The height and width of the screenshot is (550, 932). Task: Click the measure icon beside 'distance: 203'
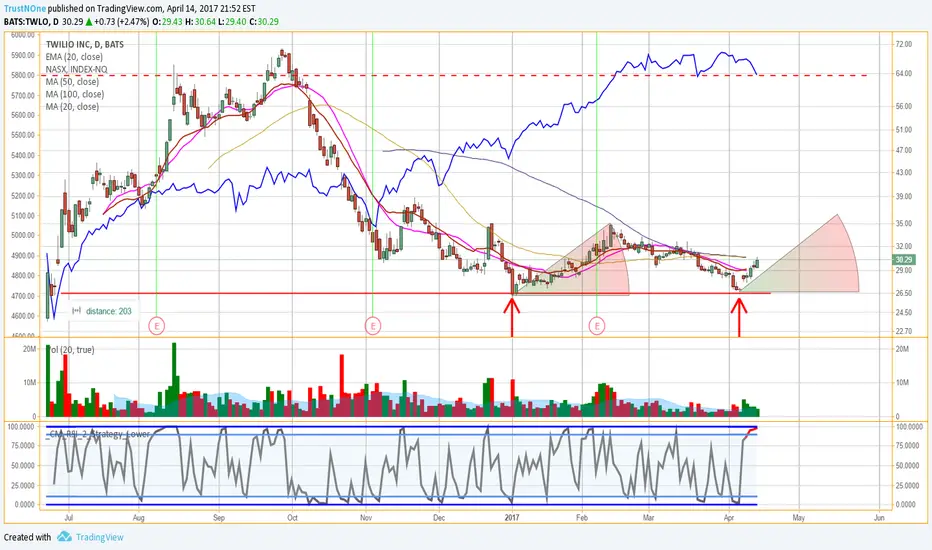click(x=77, y=311)
